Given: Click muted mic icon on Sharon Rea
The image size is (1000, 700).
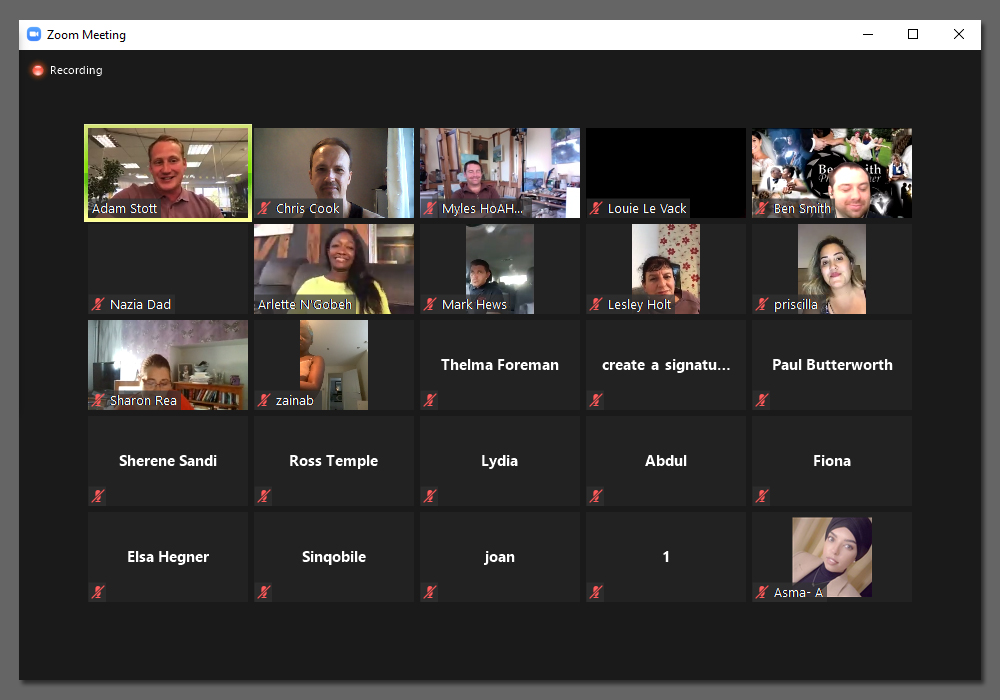Looking at the screenshot, I should (x=98, y=400).
